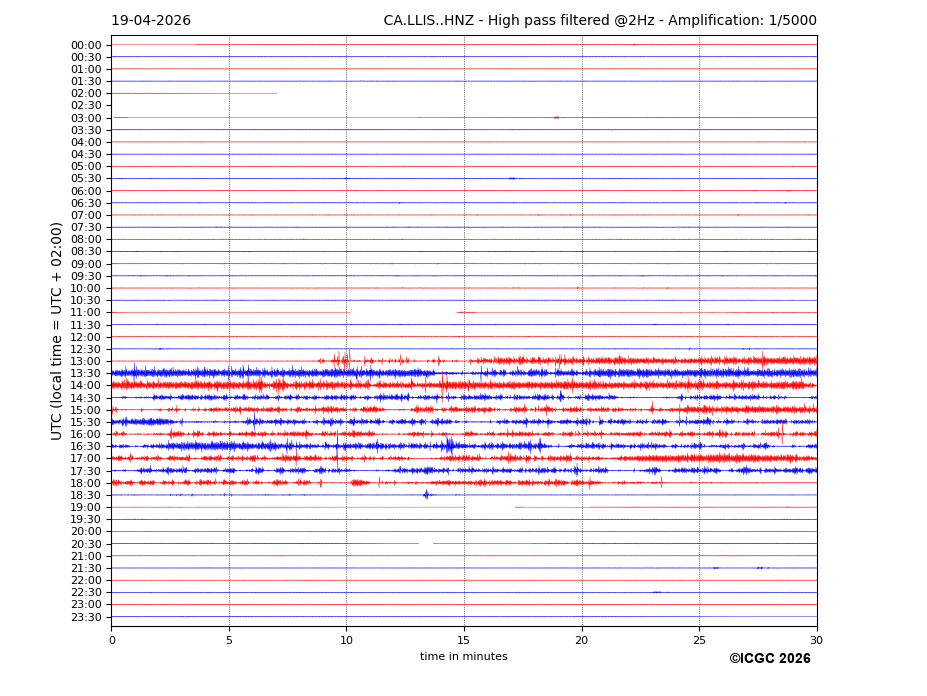Click the red burst at 13:00 near minute 10
This screenshot has height=696, width=927.
(345, 360)
